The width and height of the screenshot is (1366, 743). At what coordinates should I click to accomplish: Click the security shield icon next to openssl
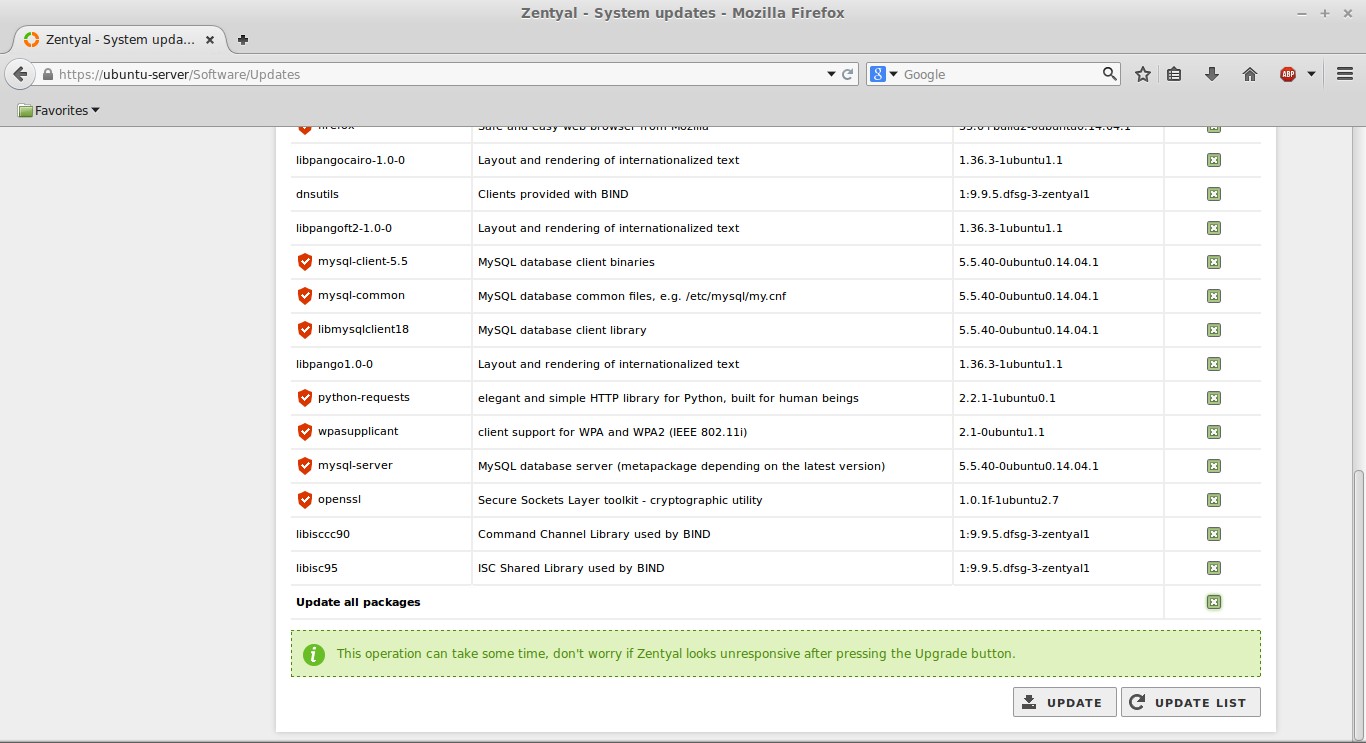[x=305, y=500]
